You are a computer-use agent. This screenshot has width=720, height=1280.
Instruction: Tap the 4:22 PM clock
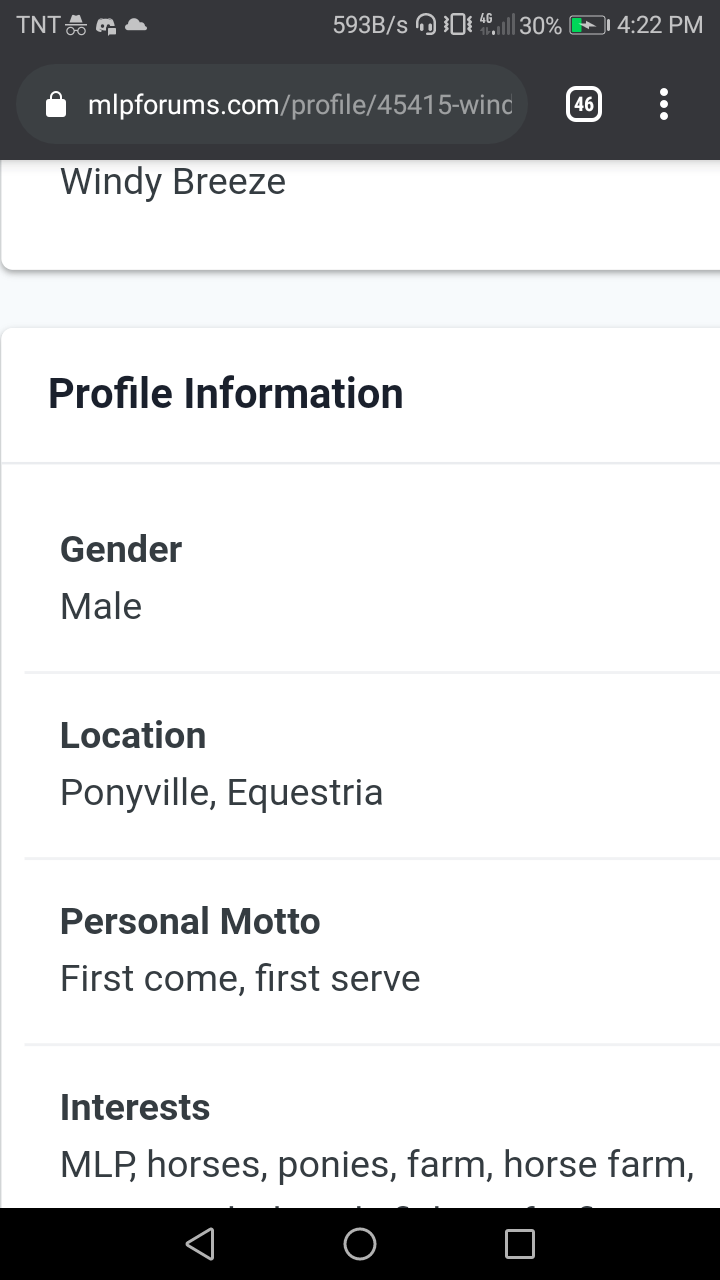[x=660, y=26]
